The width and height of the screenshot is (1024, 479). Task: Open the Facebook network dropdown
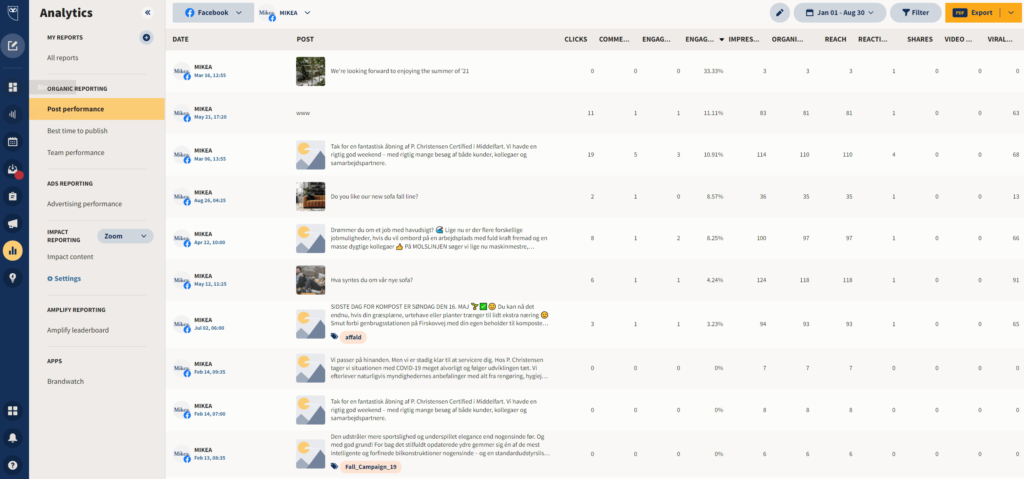coord(212,13)
